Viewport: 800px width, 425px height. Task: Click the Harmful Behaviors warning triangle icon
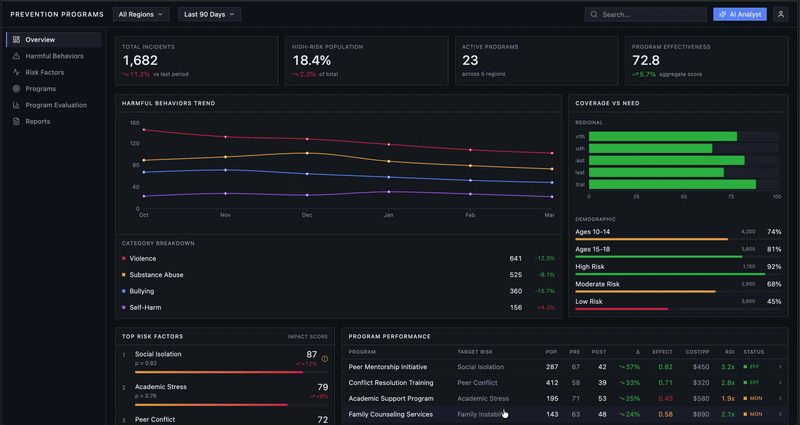16,56
